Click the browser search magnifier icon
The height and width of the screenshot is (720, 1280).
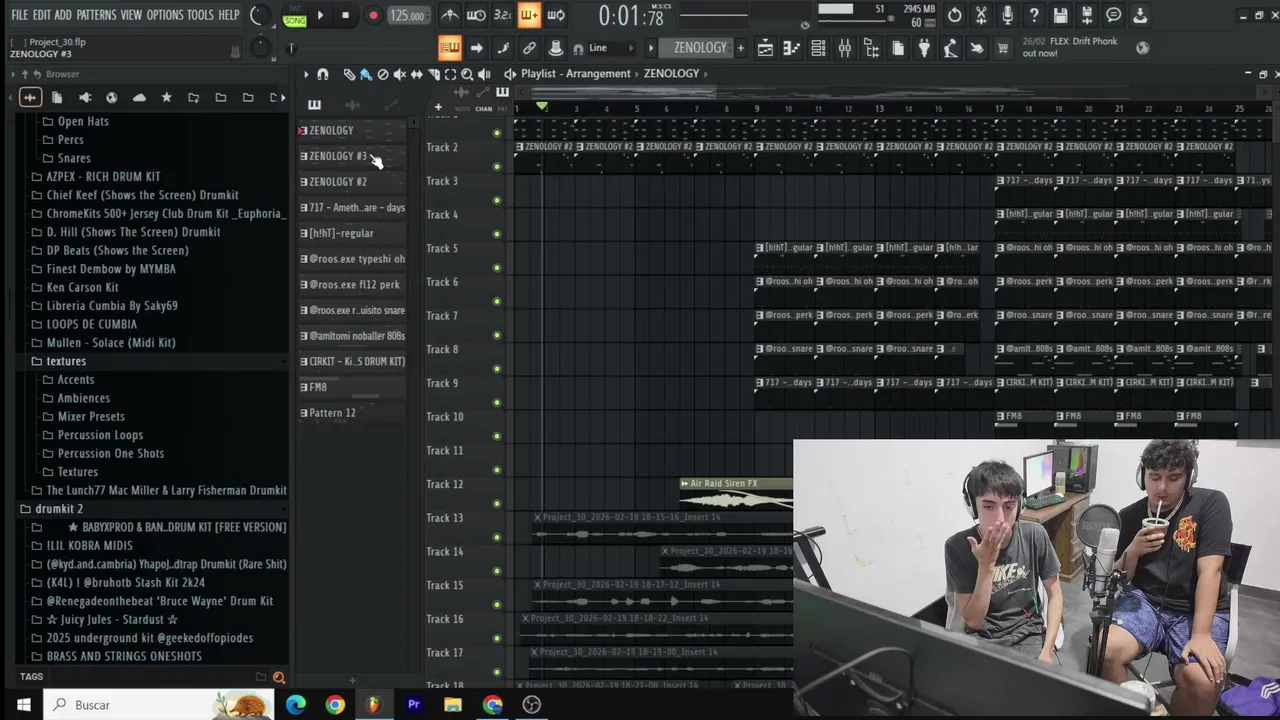pos(279,677)
